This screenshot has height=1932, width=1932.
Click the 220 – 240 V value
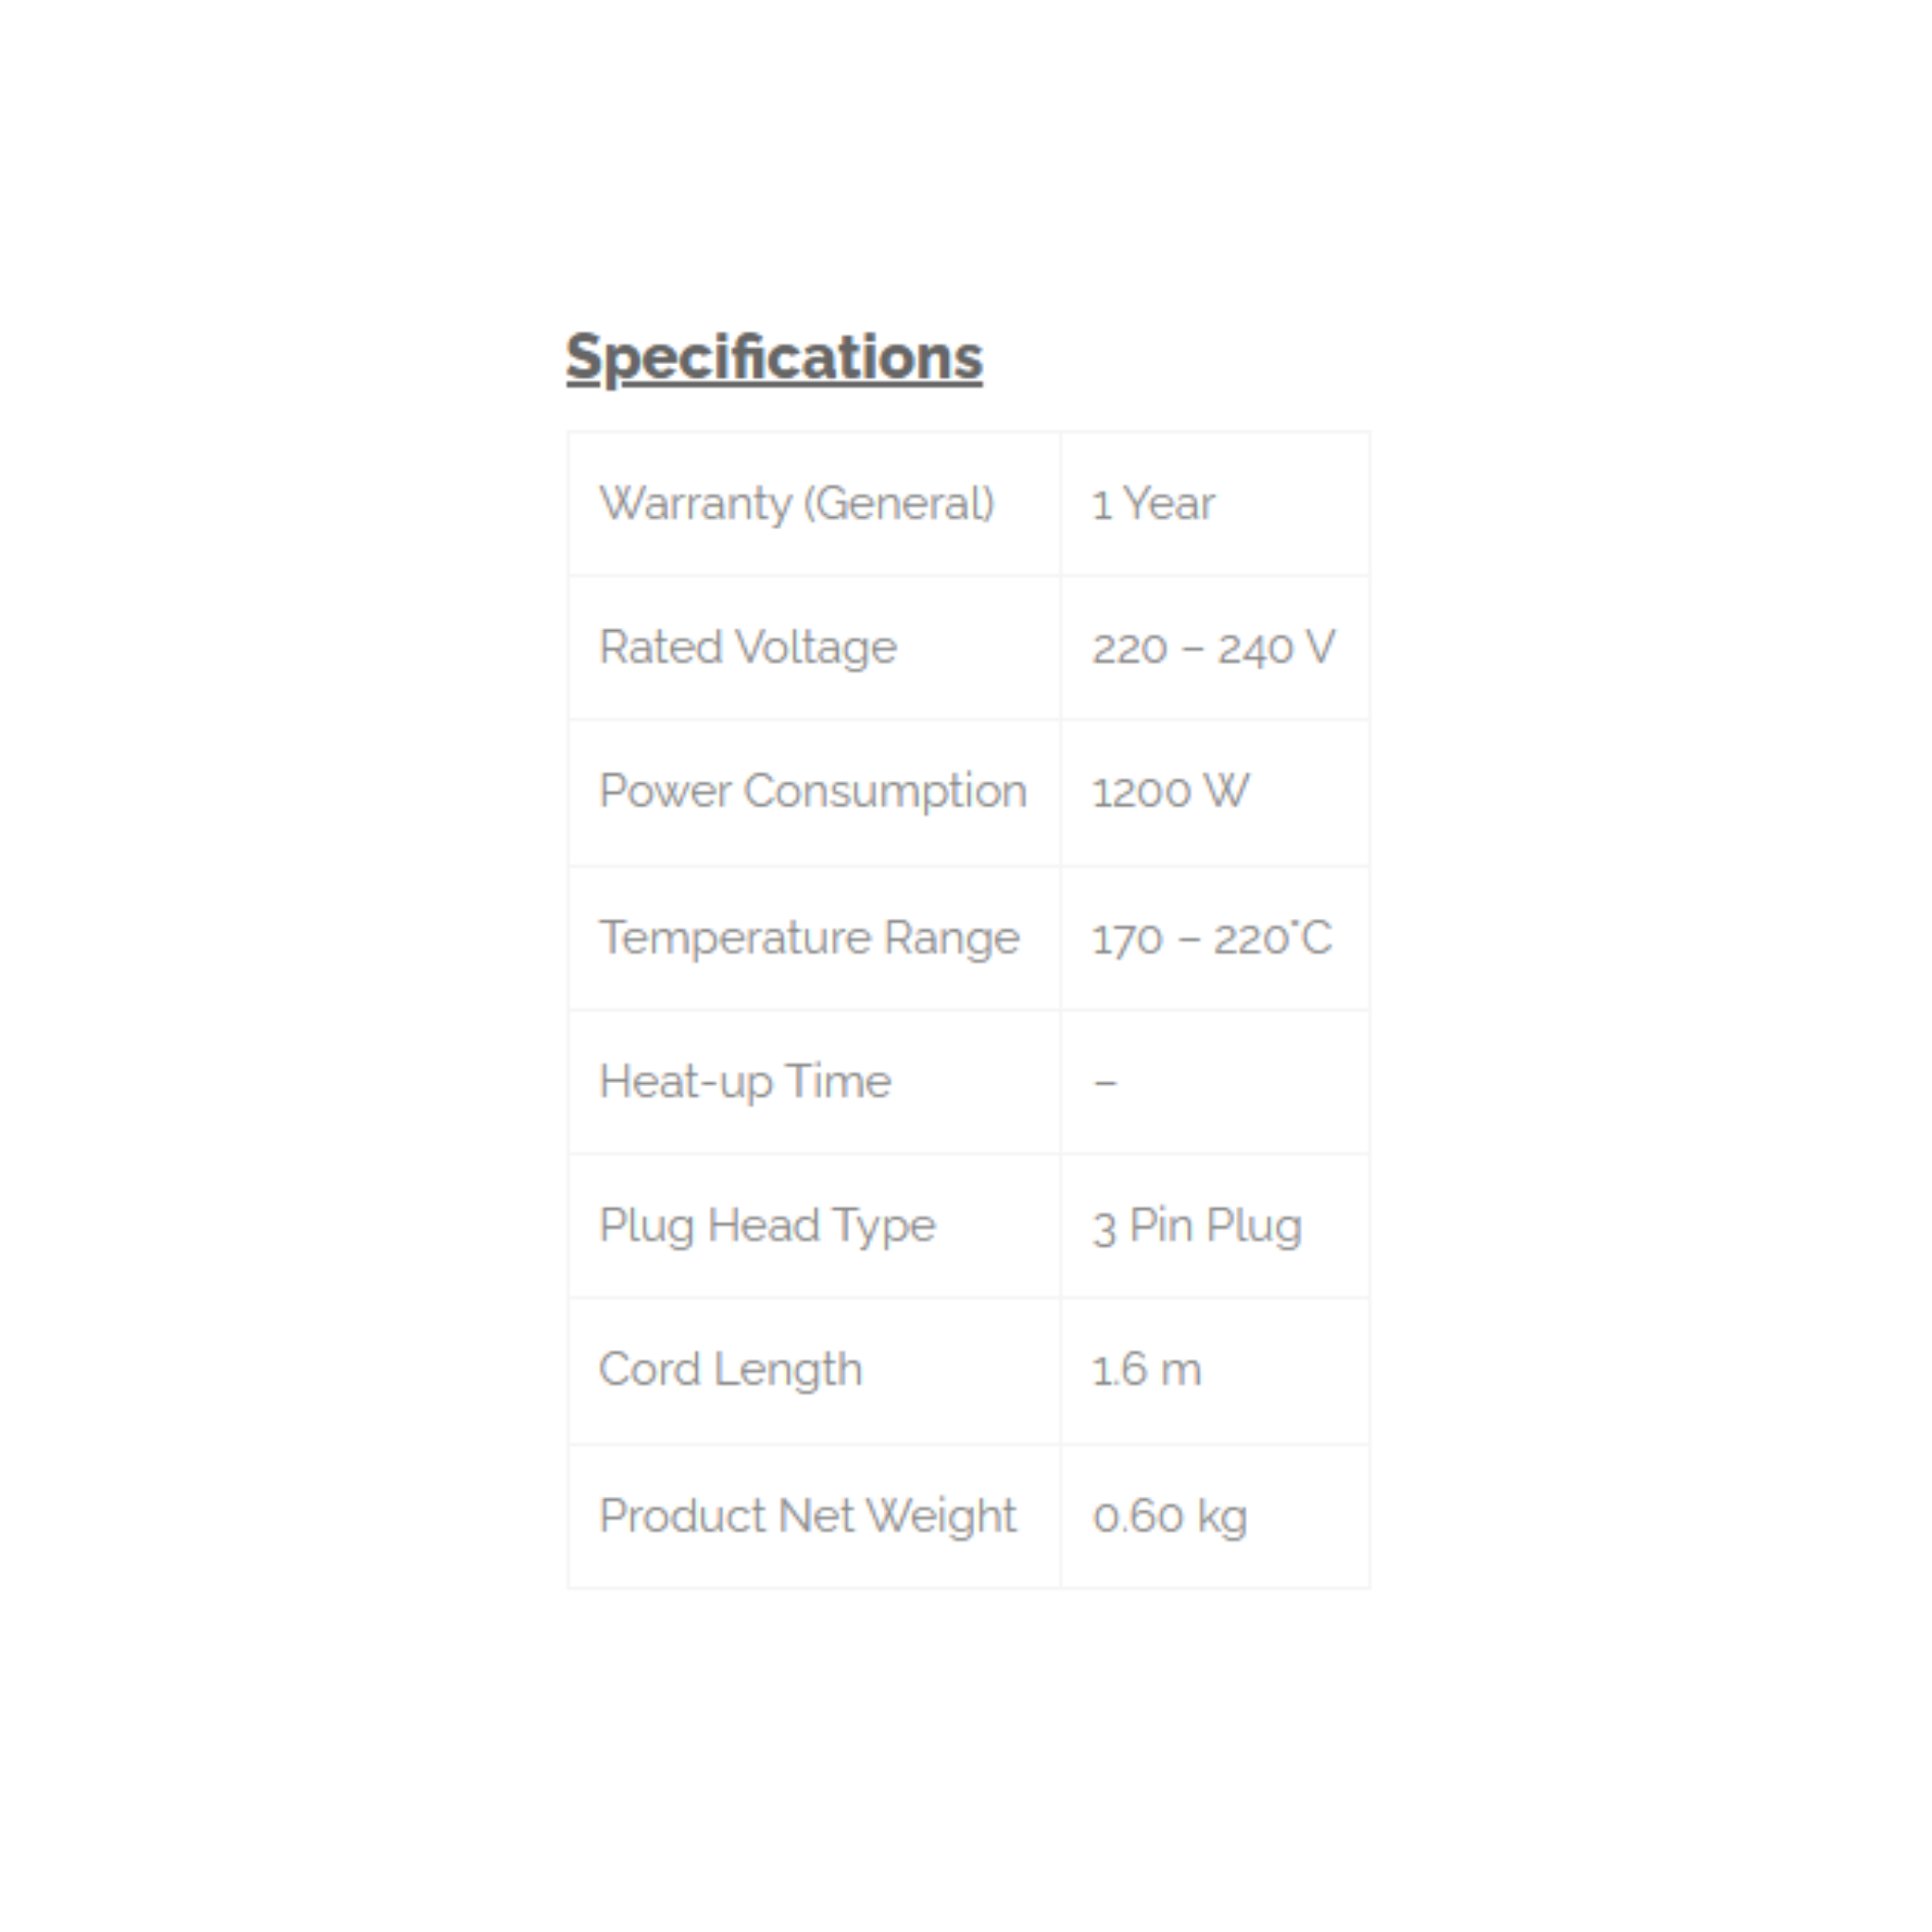click(1213, 648)
